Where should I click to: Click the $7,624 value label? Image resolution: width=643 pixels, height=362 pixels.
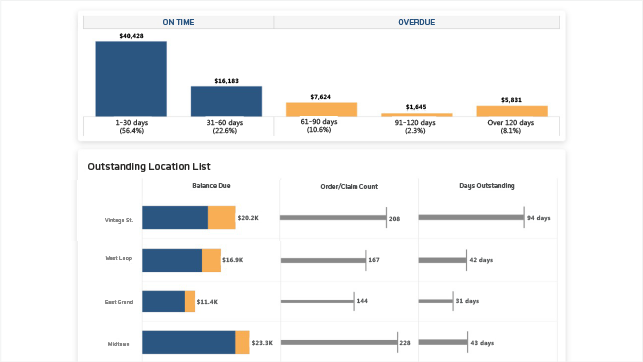[x=320, y=97]
